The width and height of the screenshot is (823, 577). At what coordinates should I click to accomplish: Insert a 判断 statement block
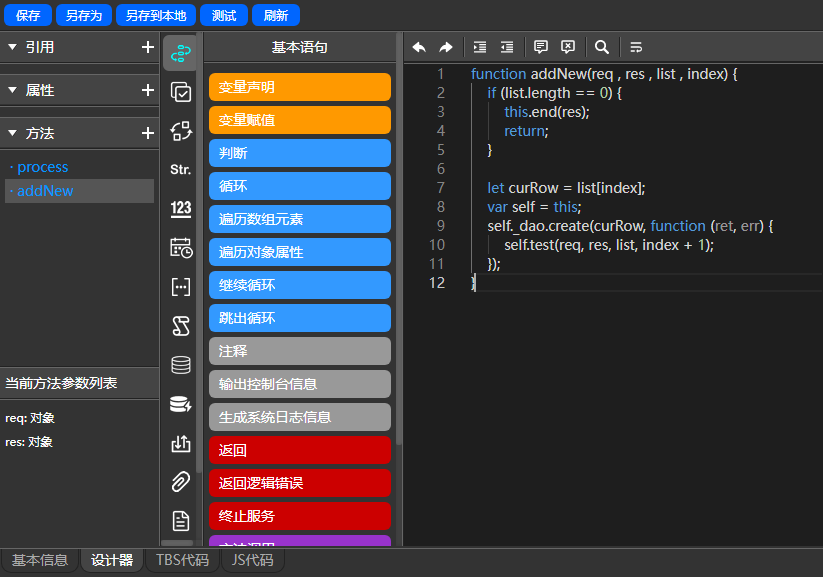(300, 153)
